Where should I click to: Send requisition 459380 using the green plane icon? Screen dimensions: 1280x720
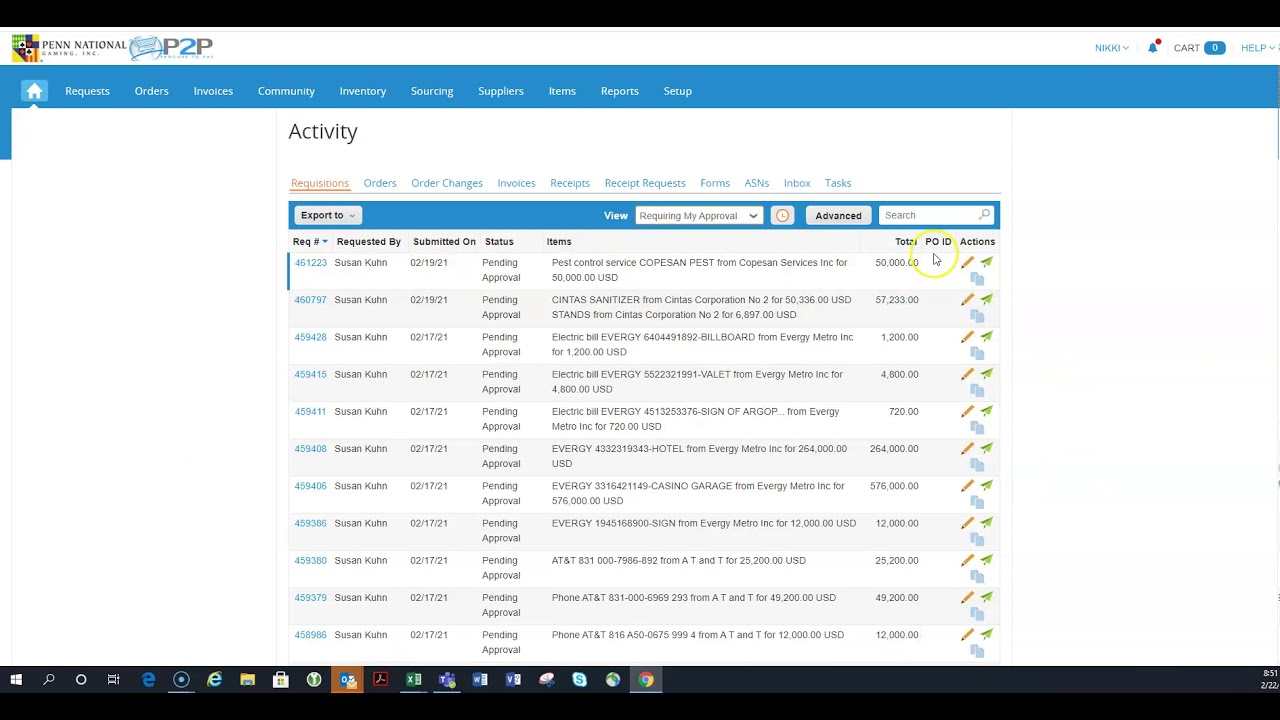point(987,561)
